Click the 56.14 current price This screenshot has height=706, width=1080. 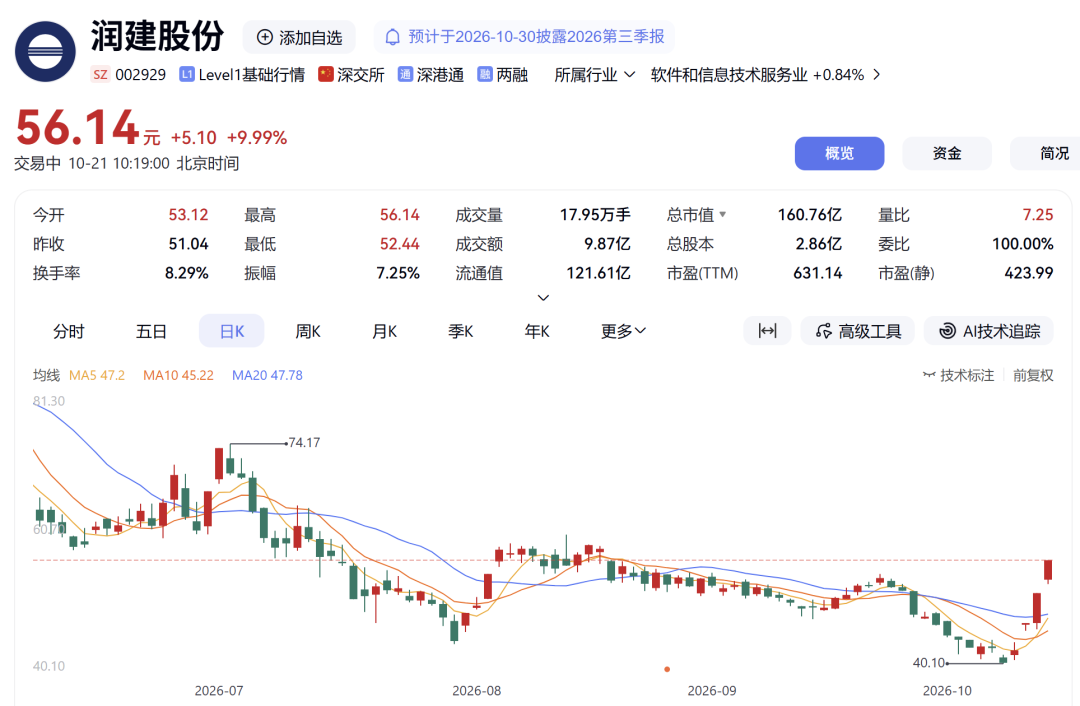click(x=78, y=128)
